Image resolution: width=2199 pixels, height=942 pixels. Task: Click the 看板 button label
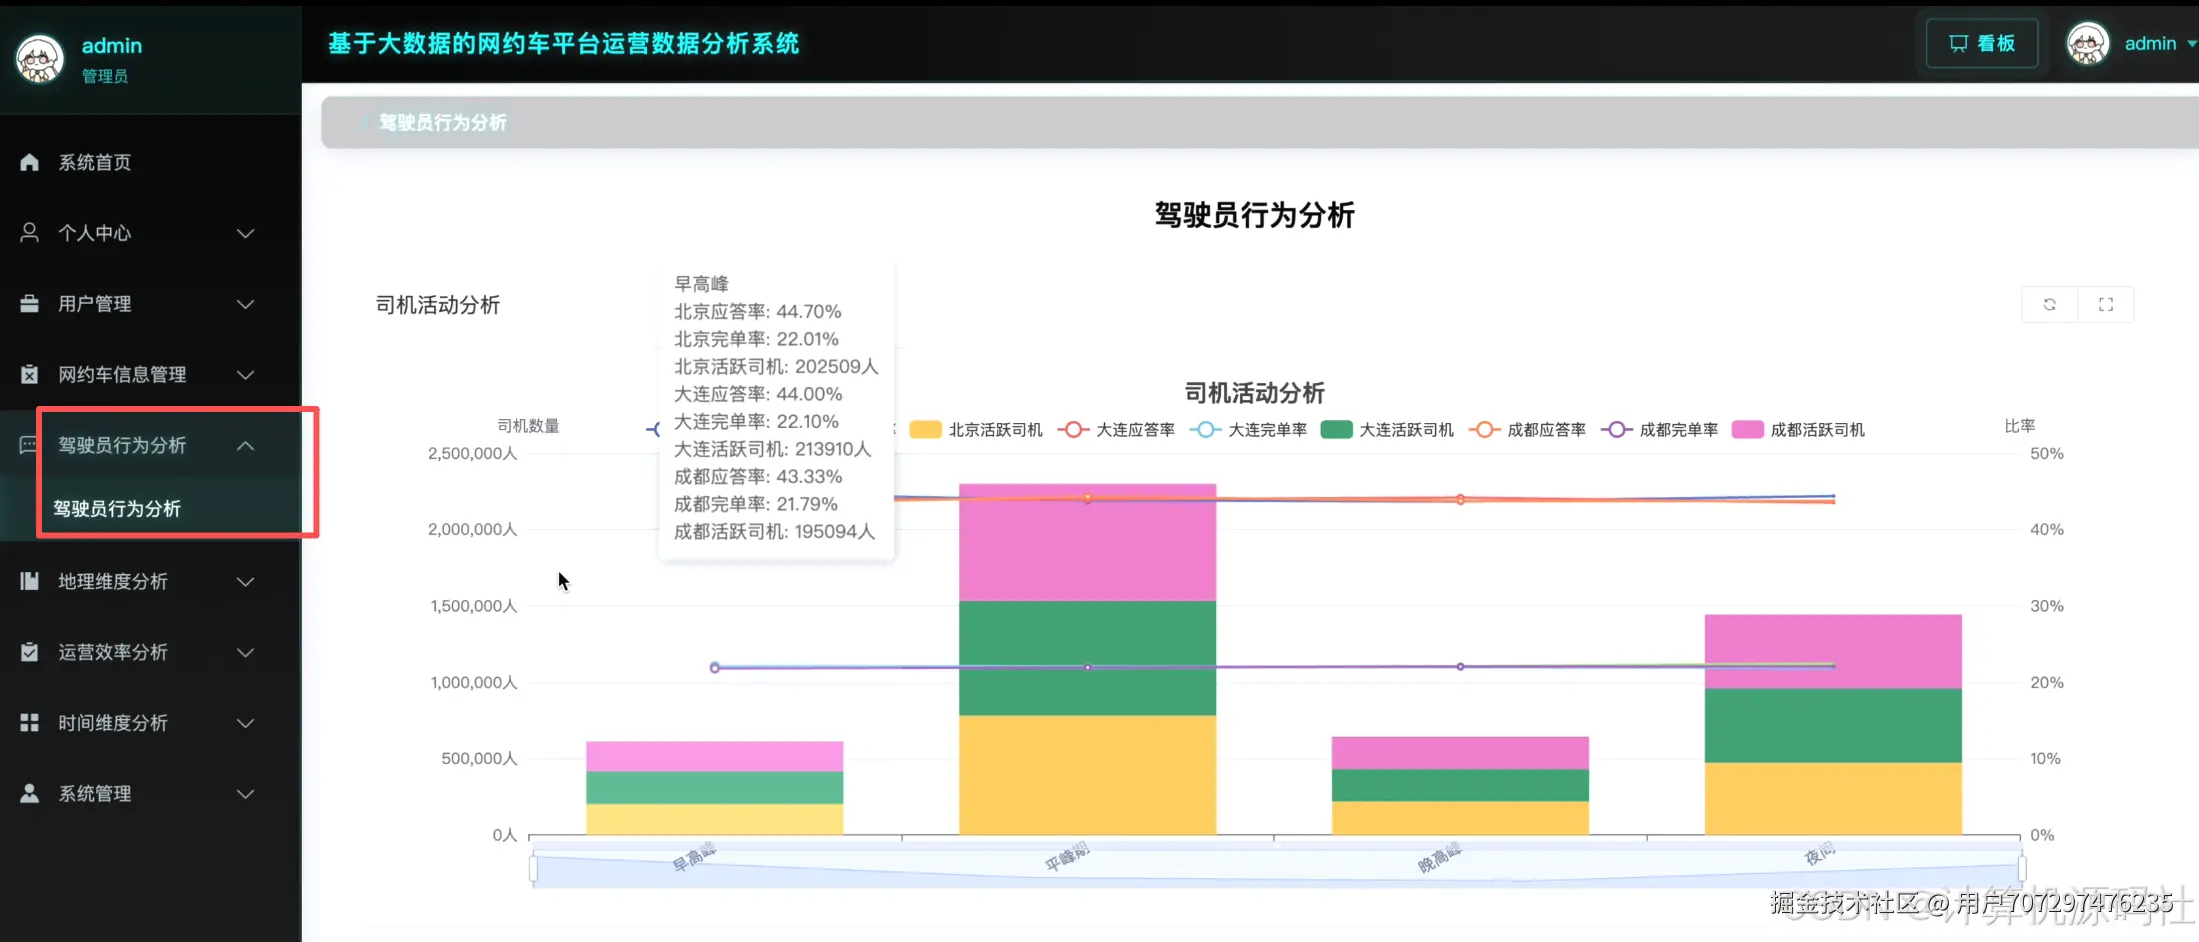pyautogui.click(x=1996, y=43)
